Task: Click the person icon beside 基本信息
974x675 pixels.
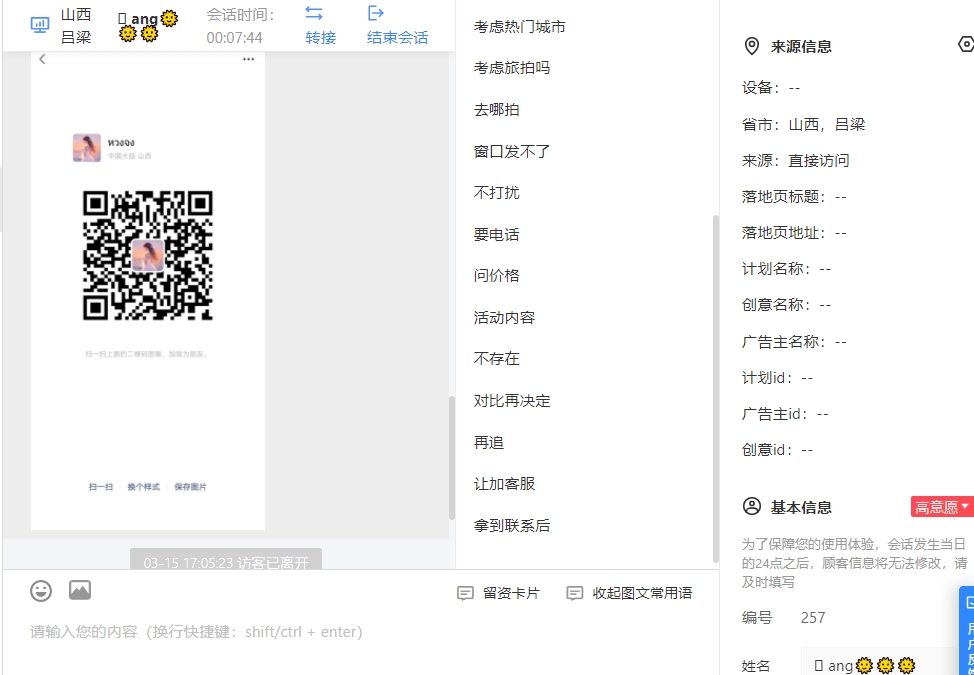Action: coord(752,506)
